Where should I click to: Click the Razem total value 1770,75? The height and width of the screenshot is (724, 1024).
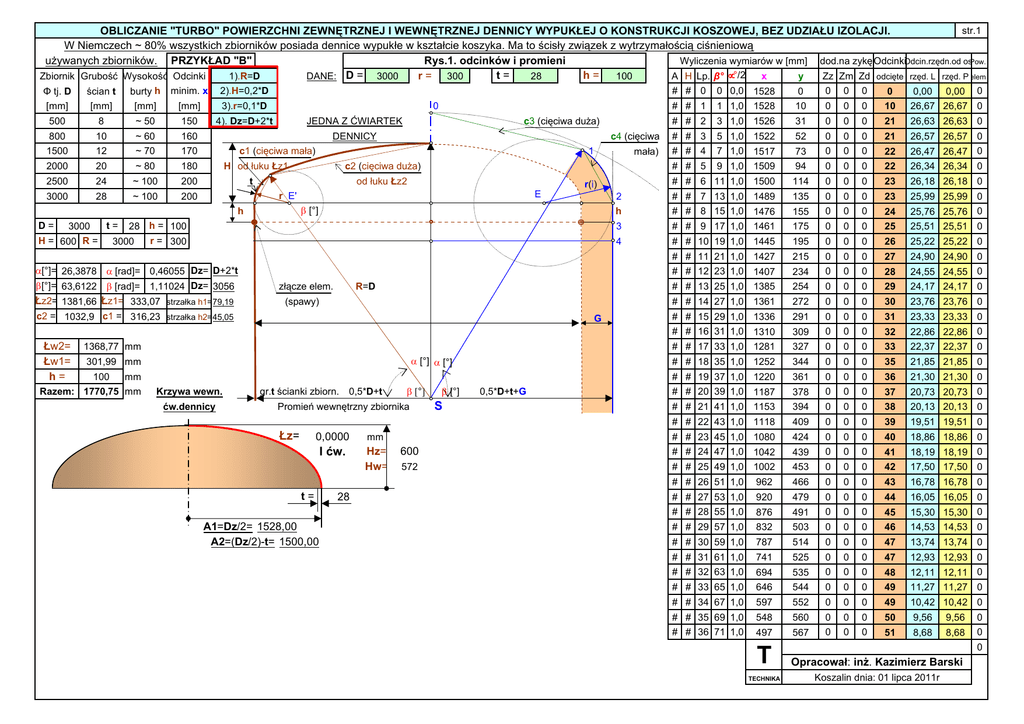tap(99, 392)
